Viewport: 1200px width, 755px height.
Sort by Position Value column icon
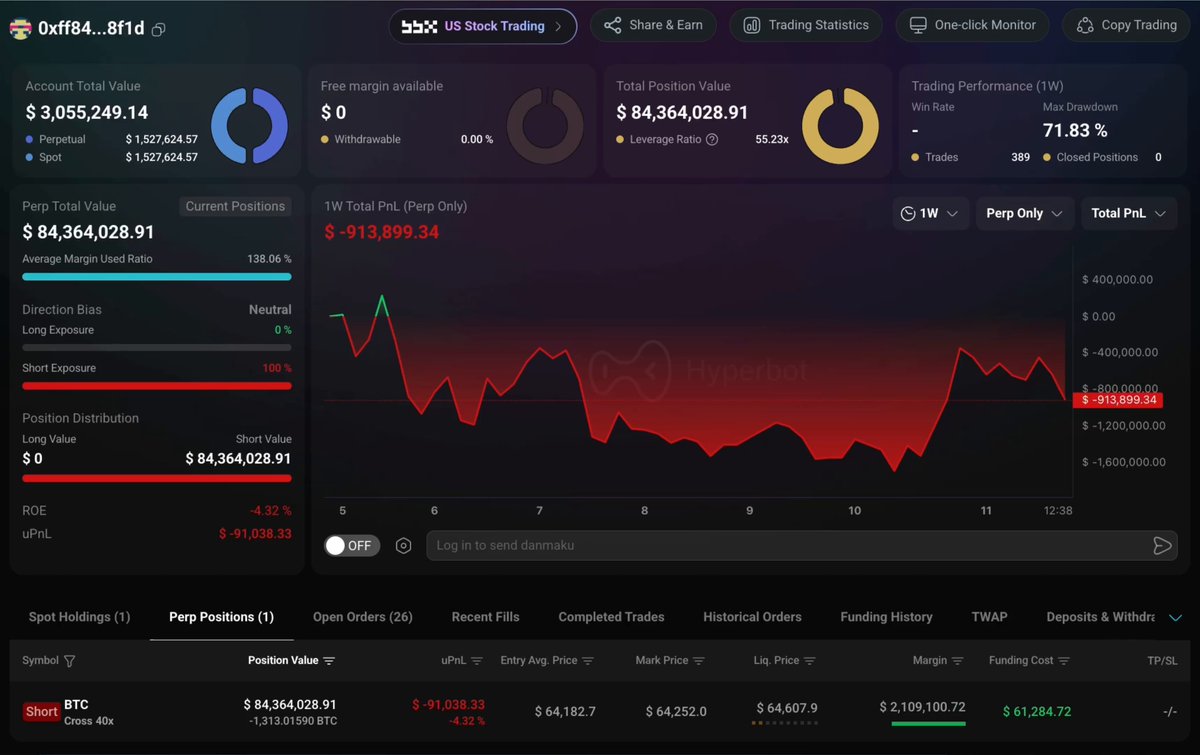[x=329, y=661]
